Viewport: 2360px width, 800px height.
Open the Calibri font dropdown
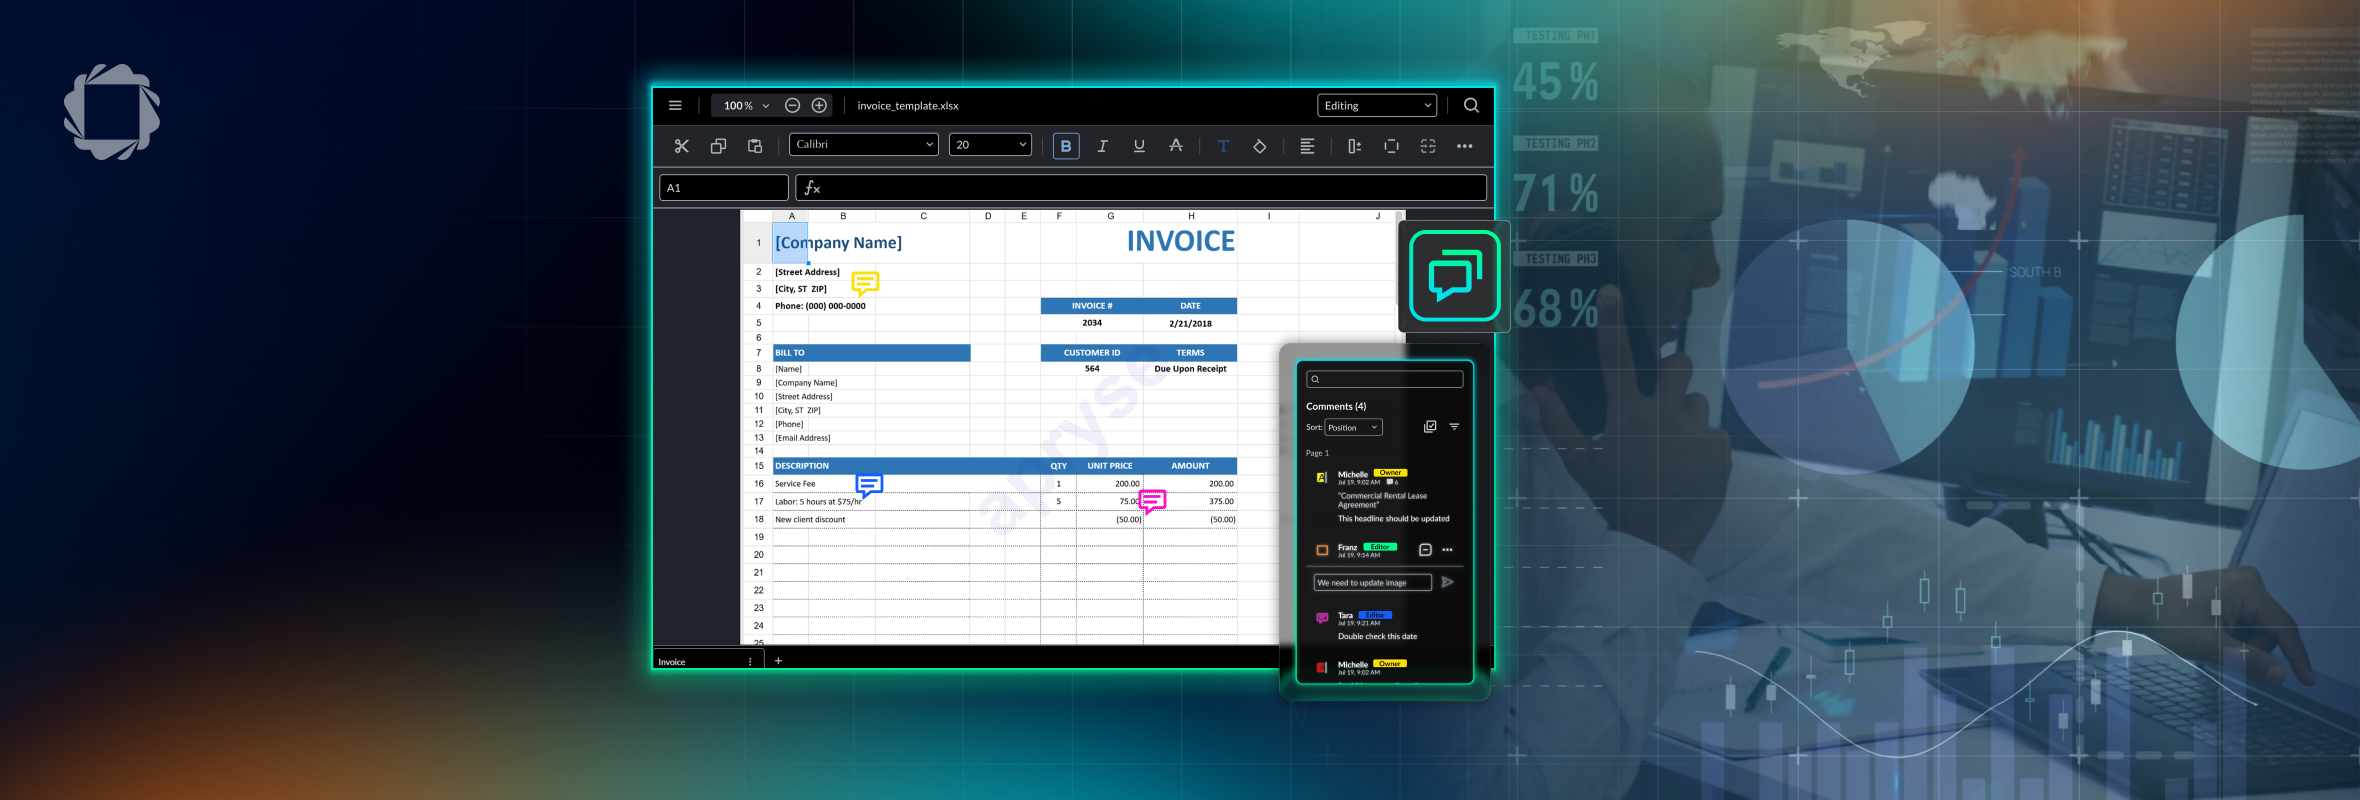(x=864, y=144)
